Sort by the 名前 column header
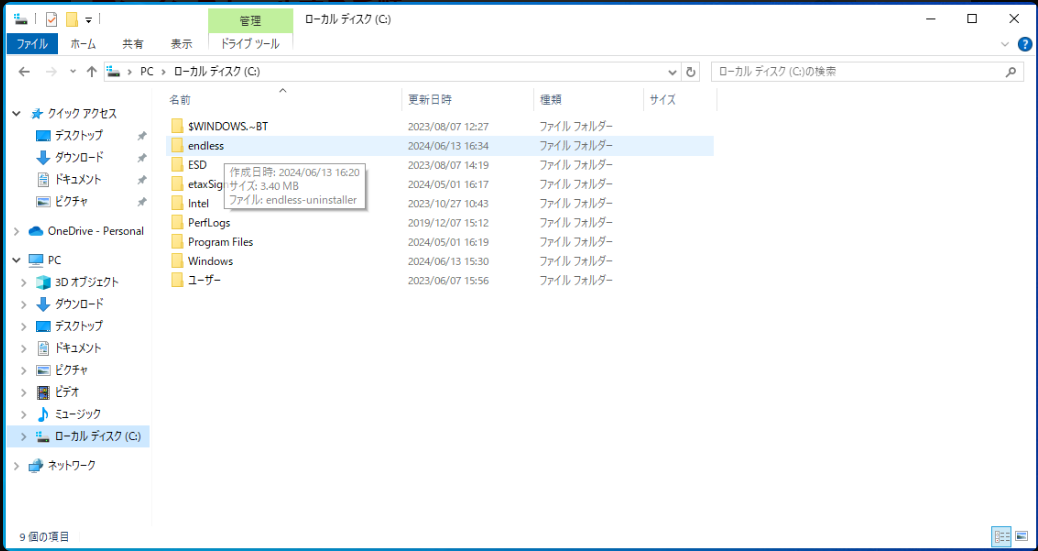Viewport: 1038px width, 551px height. (x=283, y=100)
